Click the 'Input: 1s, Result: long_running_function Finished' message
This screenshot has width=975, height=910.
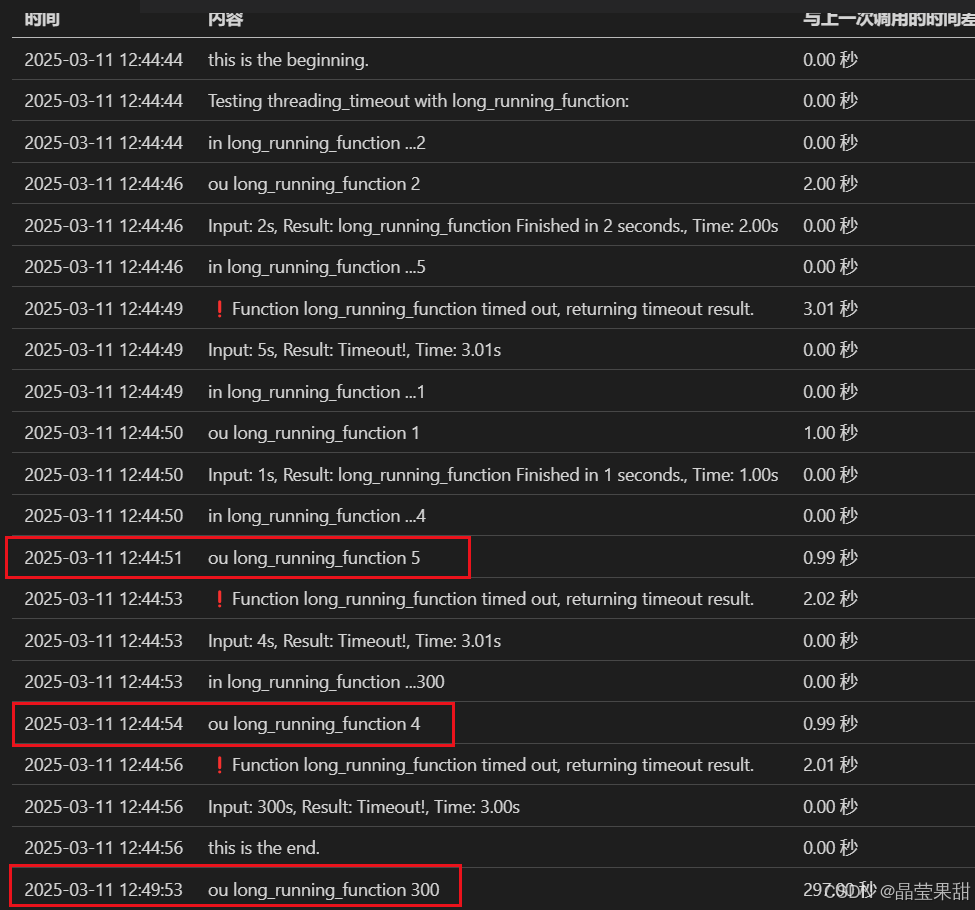coord(493,475)
